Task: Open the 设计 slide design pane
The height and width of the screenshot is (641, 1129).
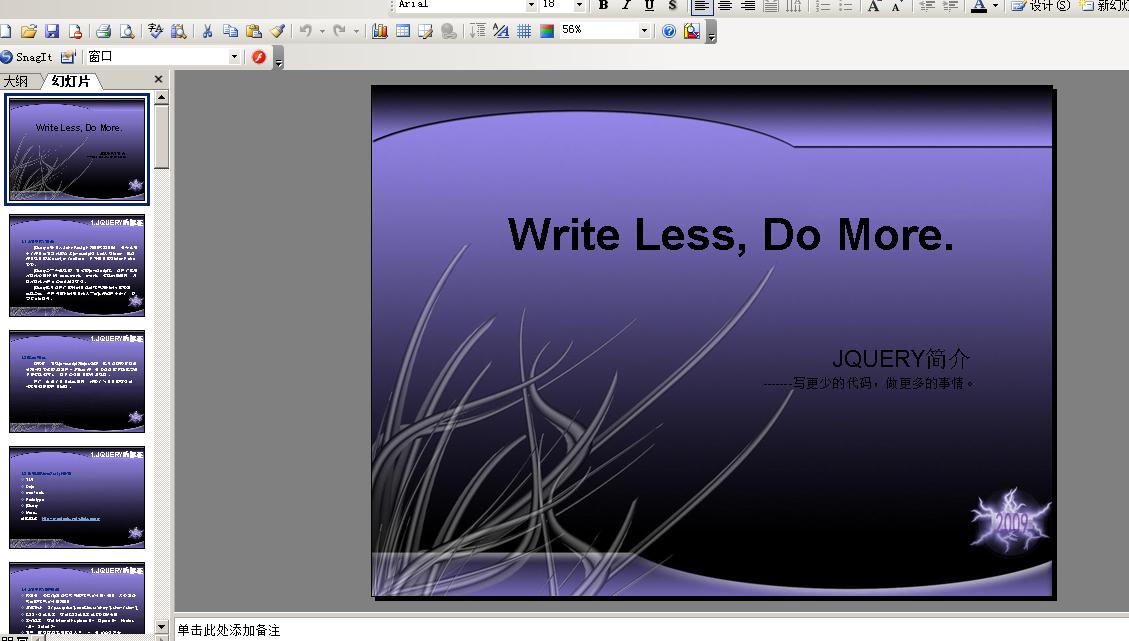Action: [x=1040, y=6]
